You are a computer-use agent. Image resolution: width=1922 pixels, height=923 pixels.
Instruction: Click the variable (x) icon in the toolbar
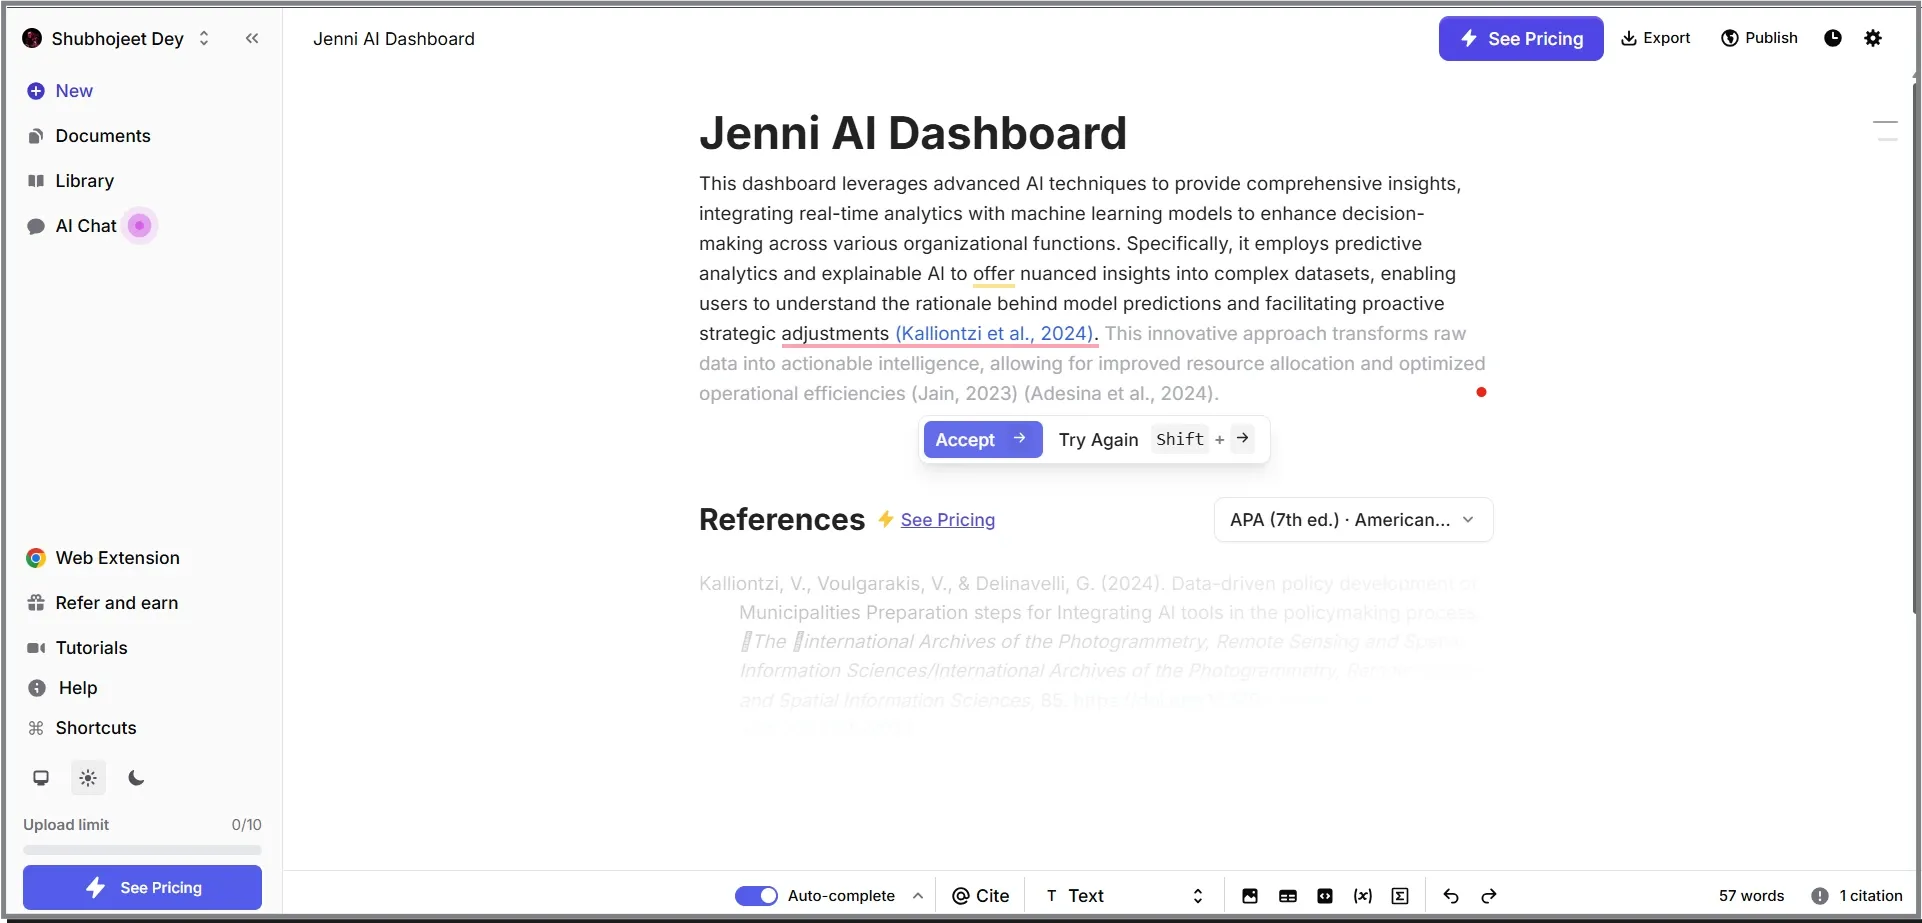tap(1362, 896)
